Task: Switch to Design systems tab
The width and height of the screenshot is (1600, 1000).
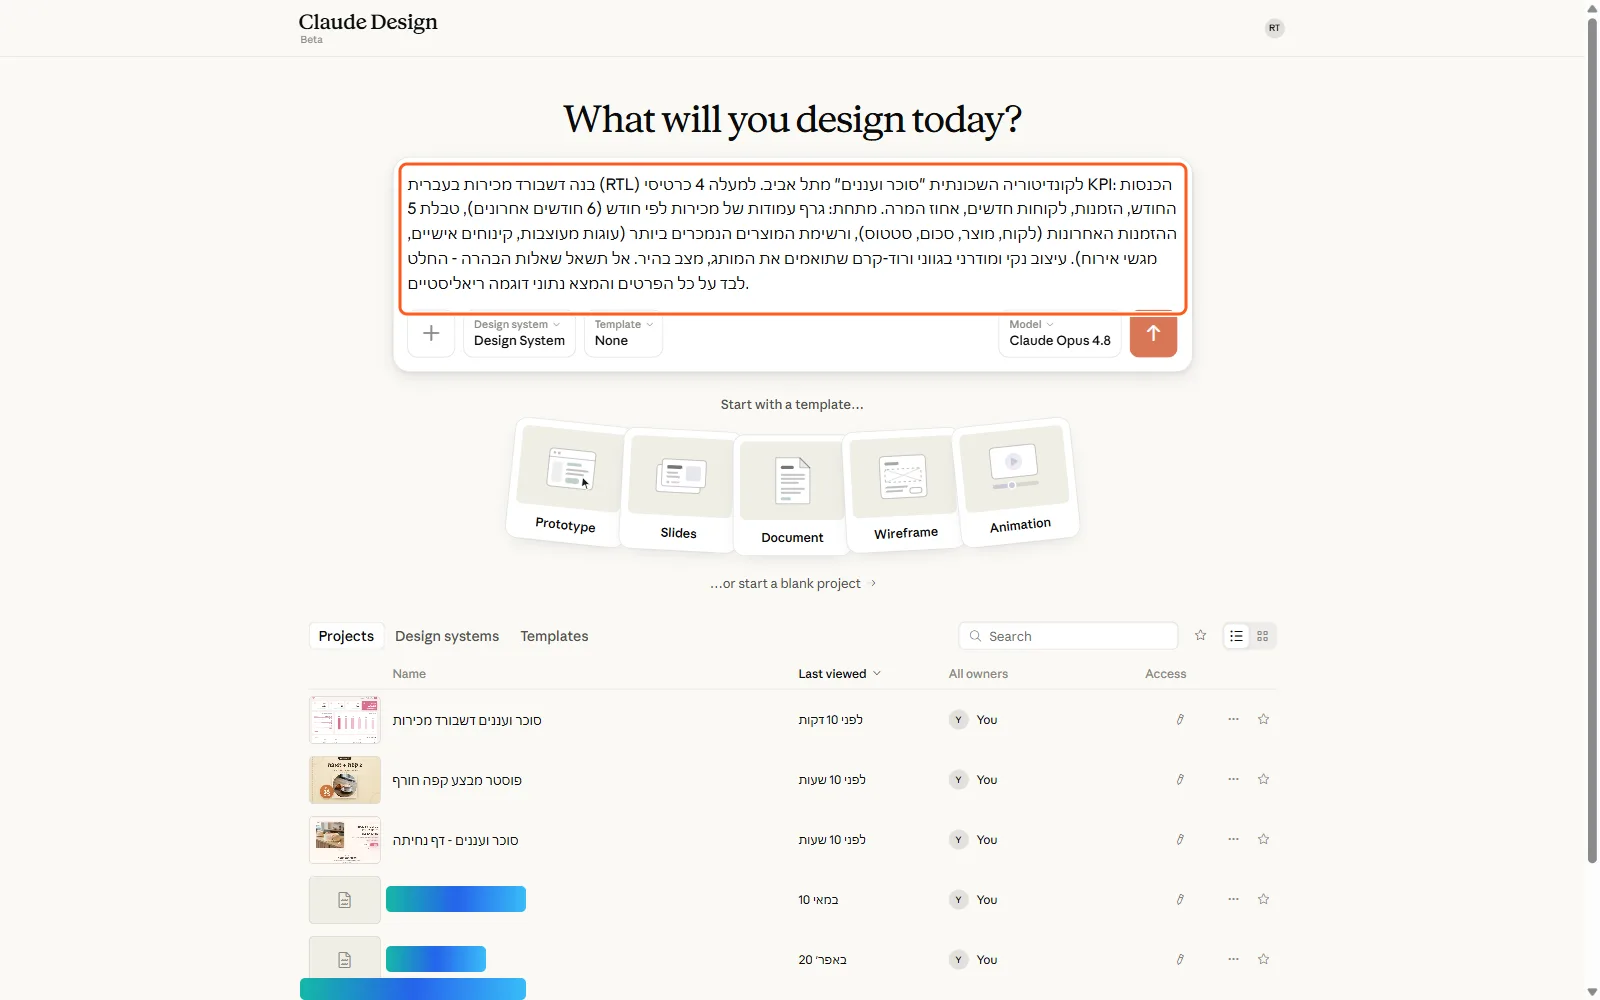Action: 447,636
